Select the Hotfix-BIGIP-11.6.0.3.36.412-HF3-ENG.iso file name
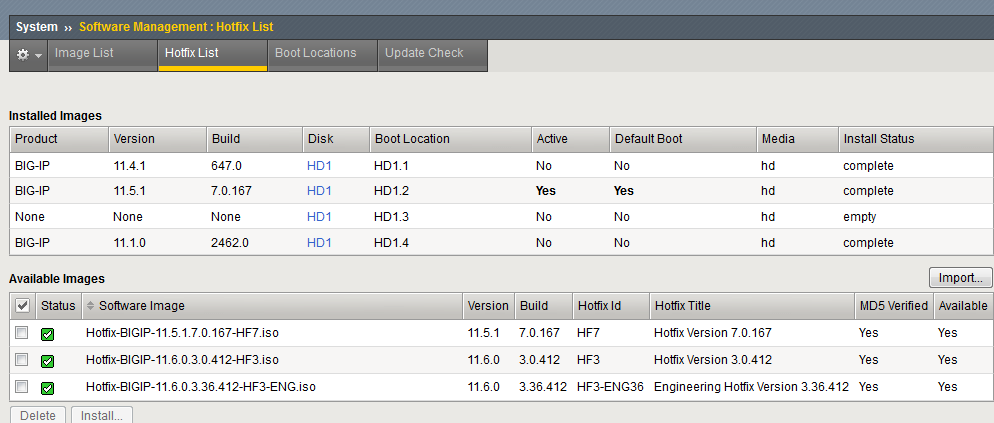 pos(200,387)
